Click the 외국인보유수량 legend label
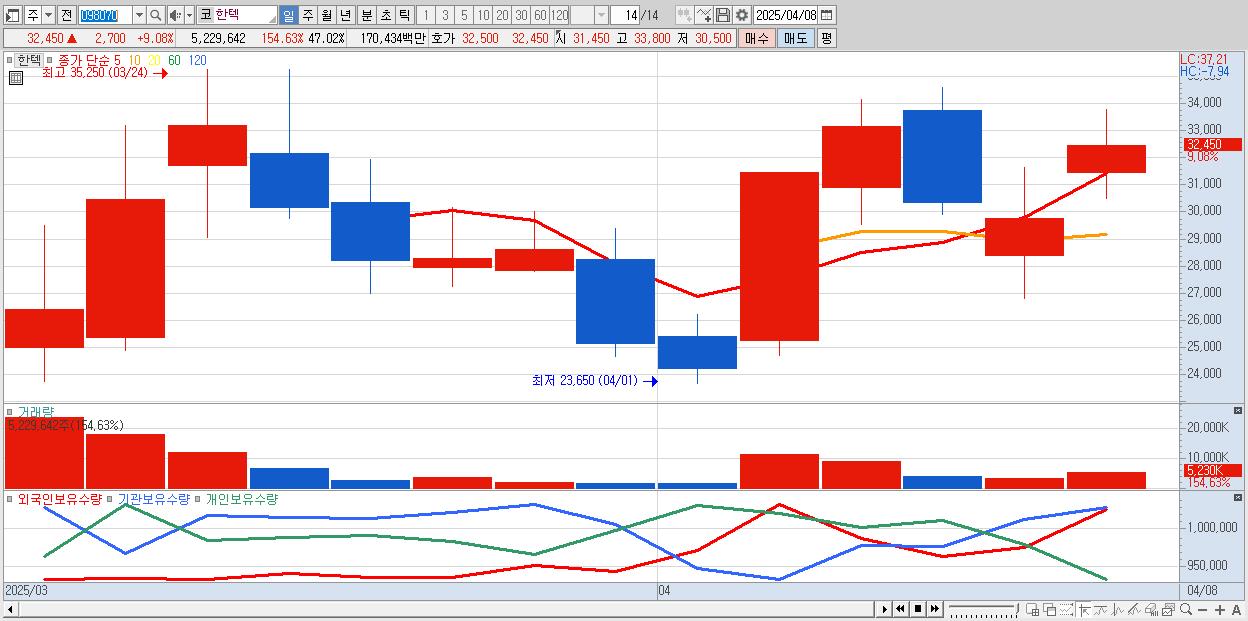The width and height of the screenshot is (1248, 621). (60, 498)
